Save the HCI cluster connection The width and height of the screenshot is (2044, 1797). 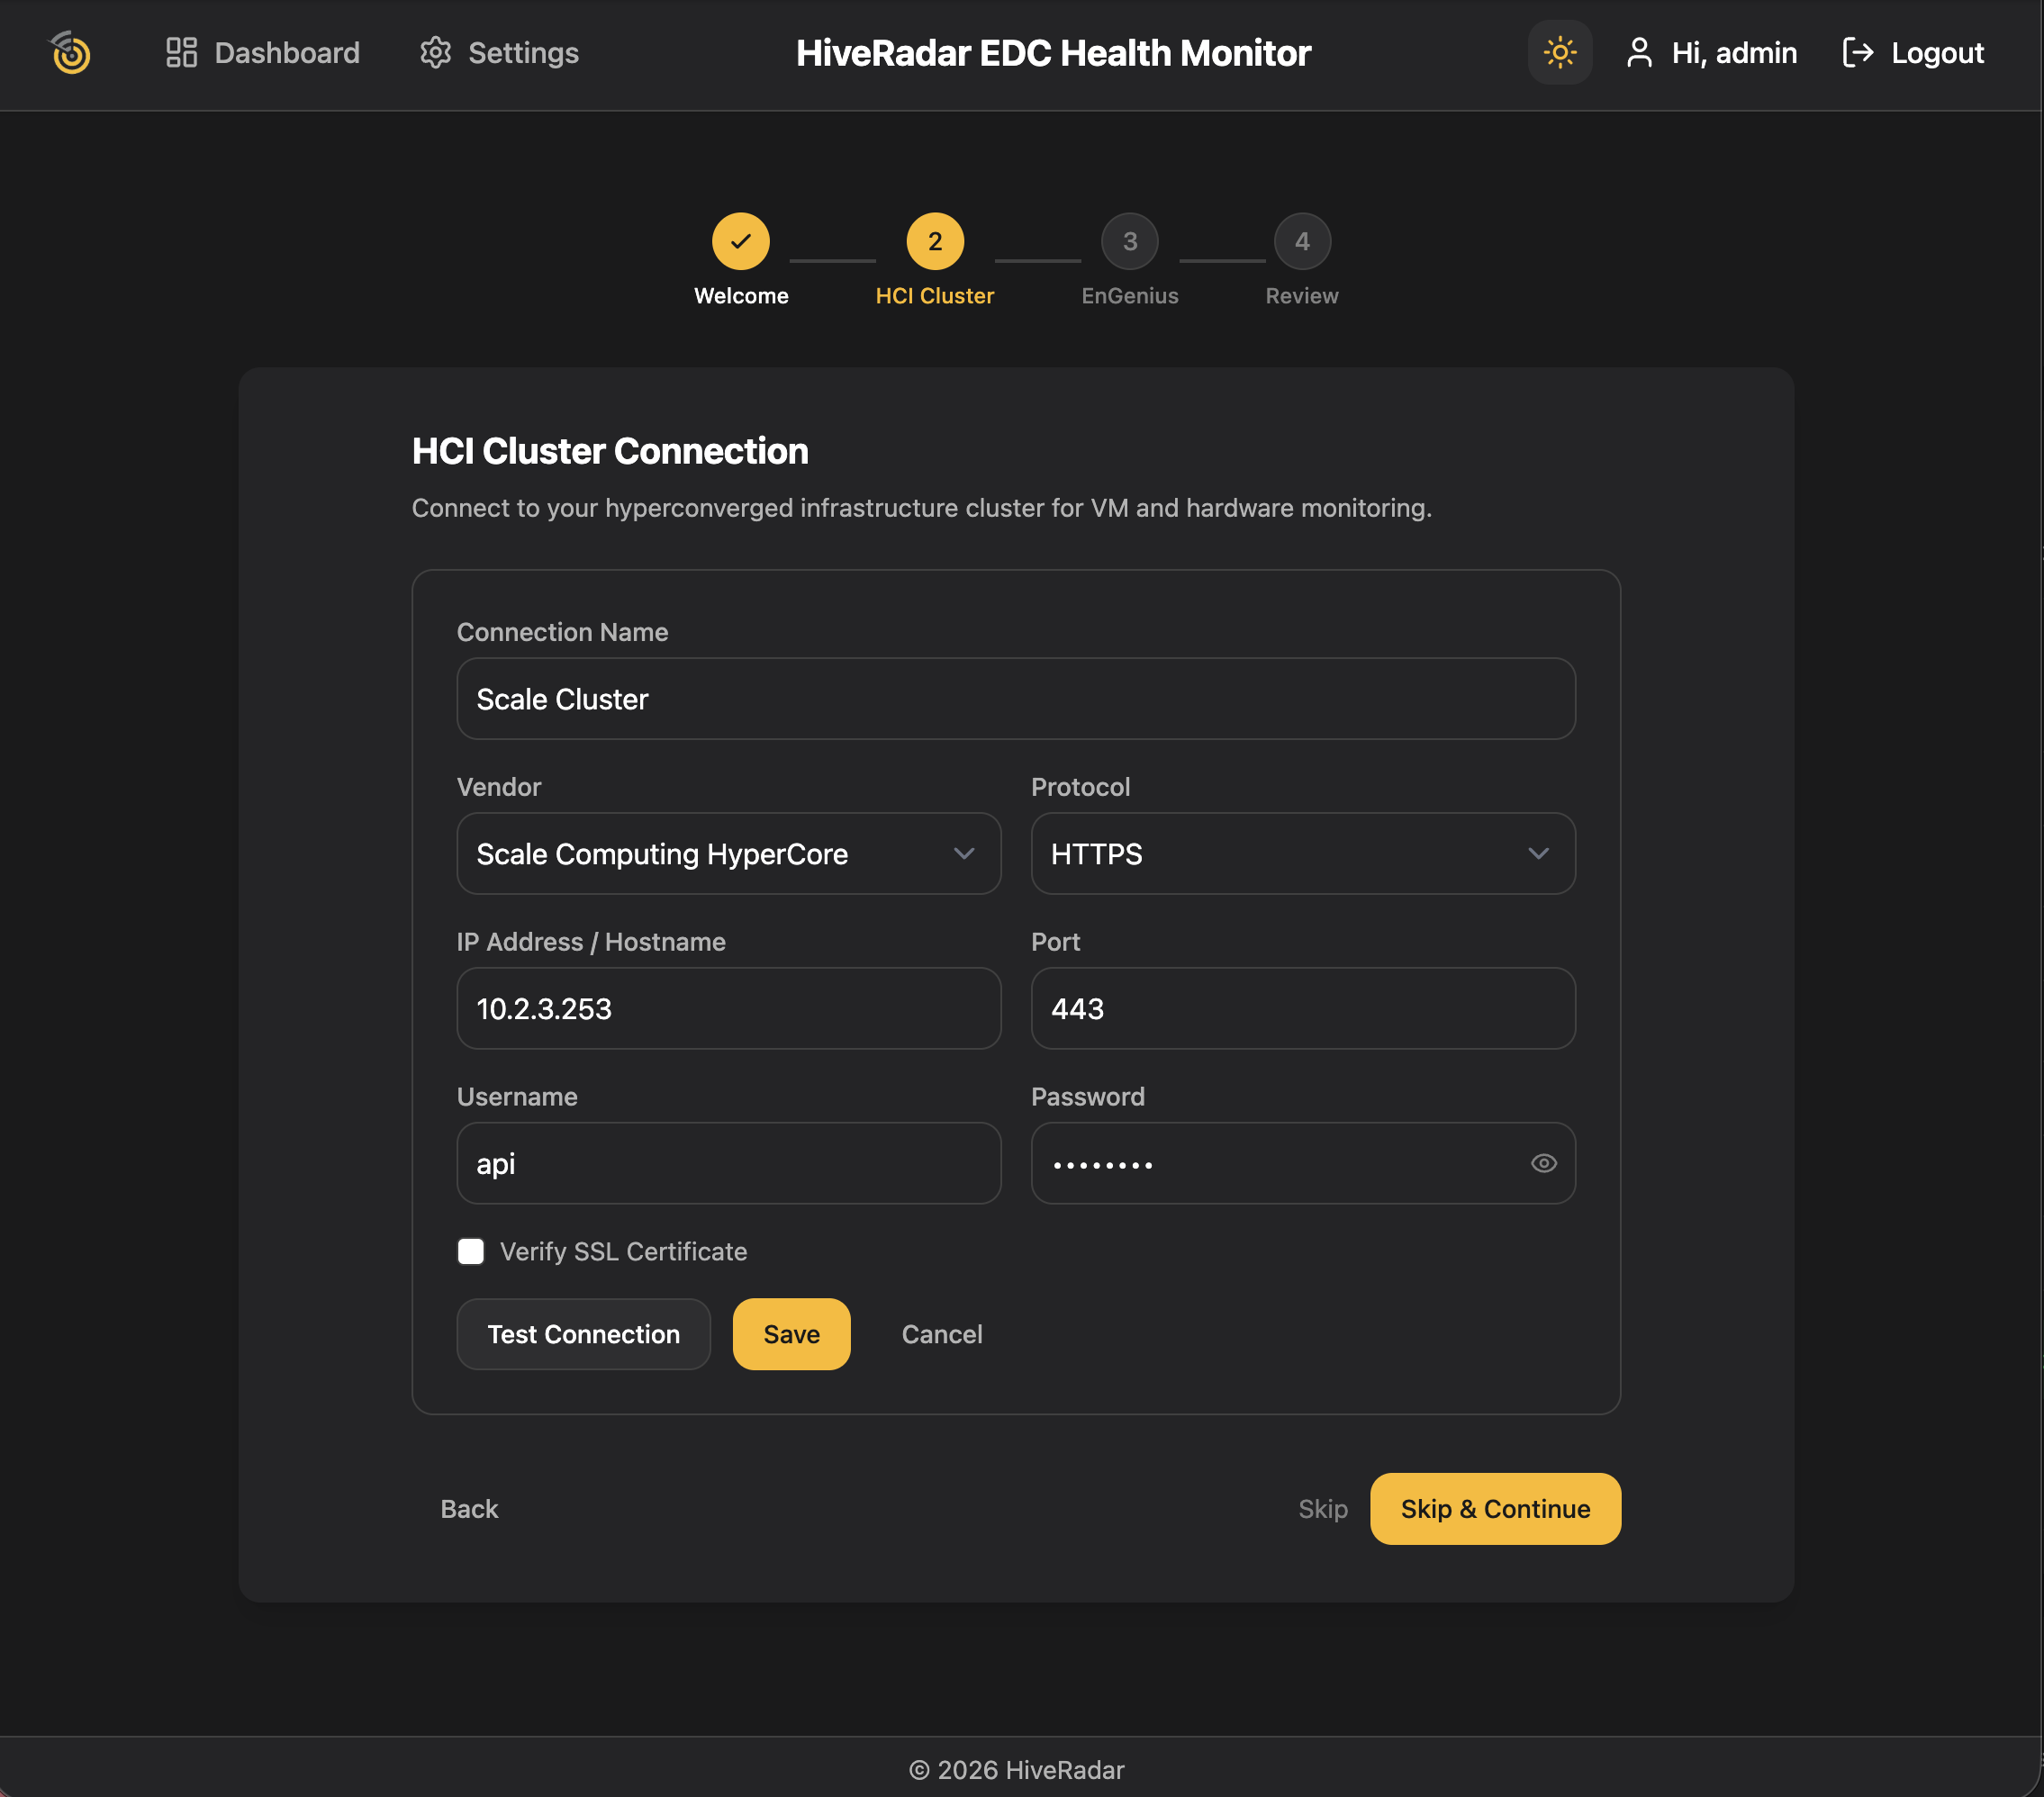coord(792,1335)
